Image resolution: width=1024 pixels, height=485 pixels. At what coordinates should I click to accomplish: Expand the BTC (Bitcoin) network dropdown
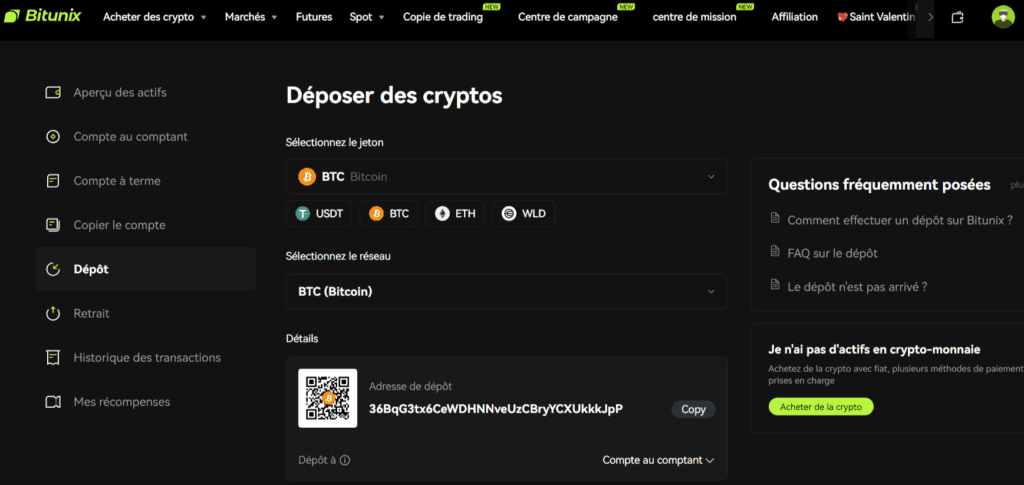(x=507, y=292)
